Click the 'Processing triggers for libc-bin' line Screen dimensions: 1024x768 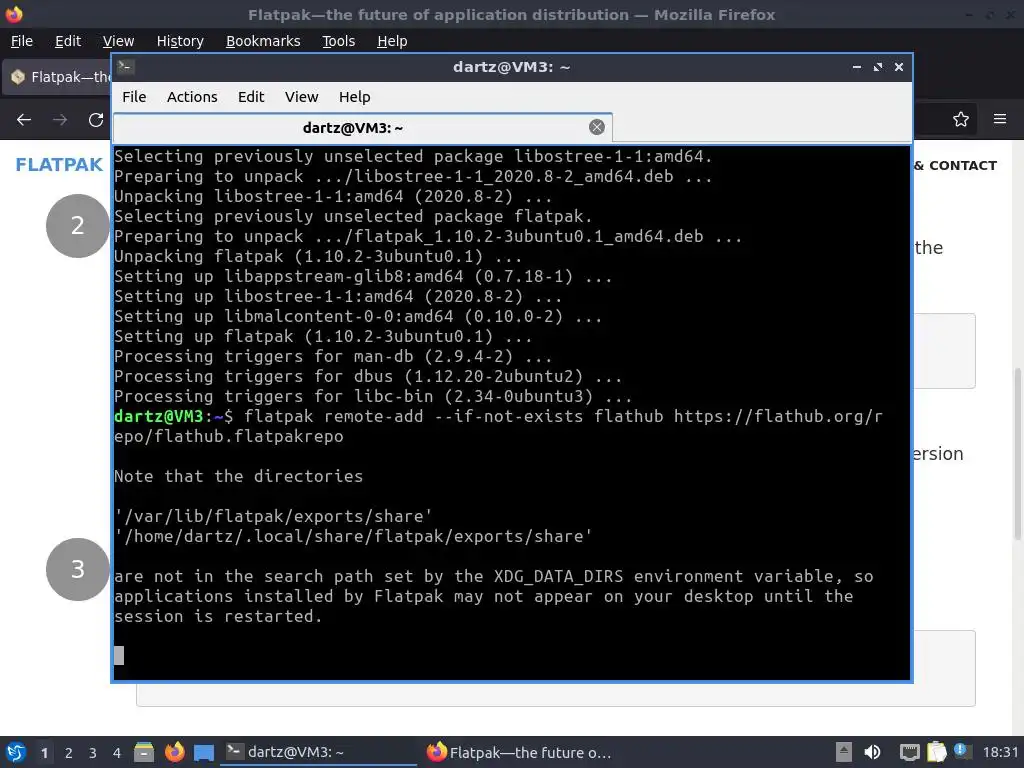point(373,396)
